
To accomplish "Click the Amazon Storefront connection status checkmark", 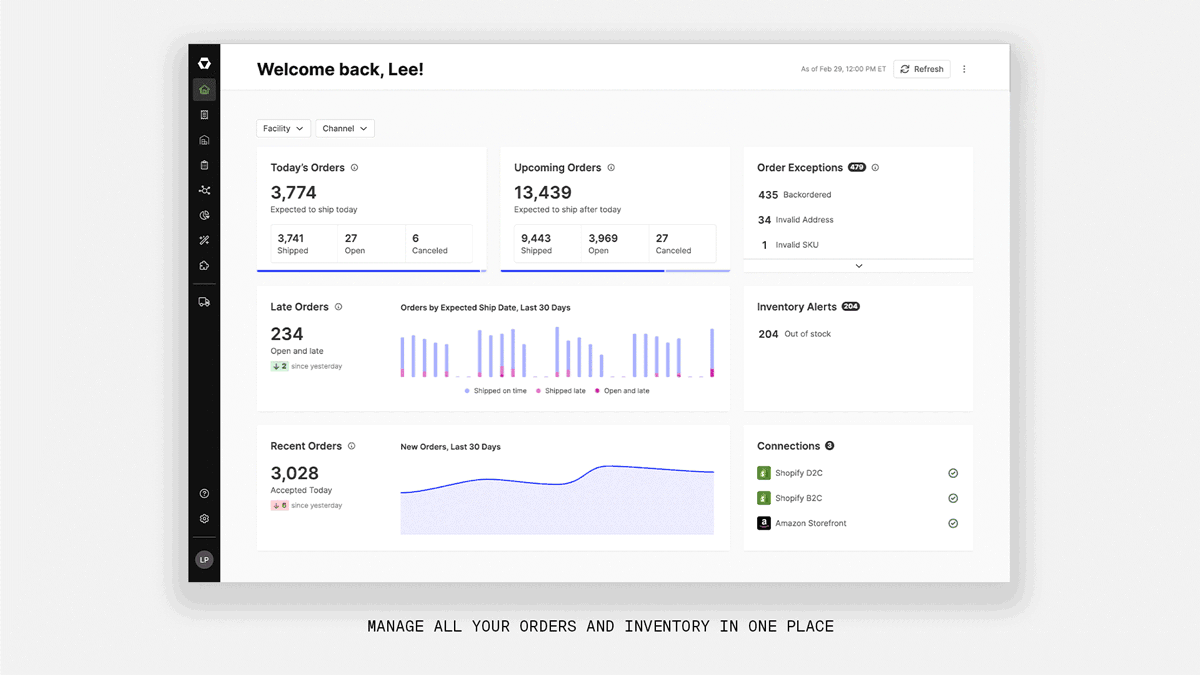I will click(x=953, y=523).
